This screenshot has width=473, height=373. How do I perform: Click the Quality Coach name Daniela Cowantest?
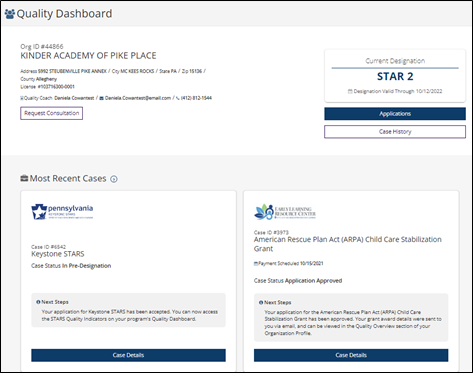click(x=74, y=98)
